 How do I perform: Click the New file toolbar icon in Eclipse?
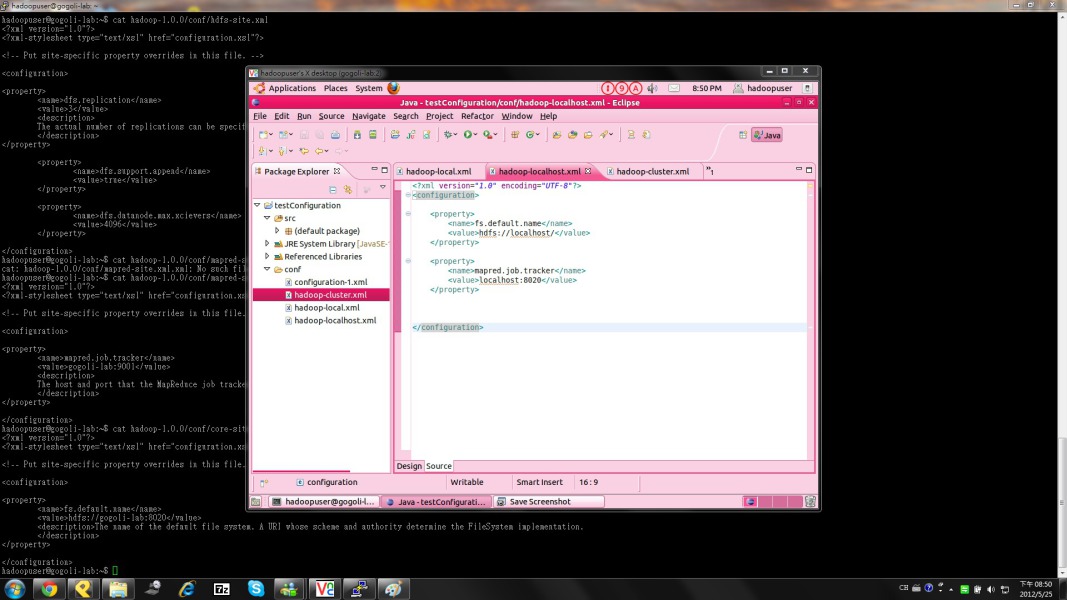[x=263, y=135]
